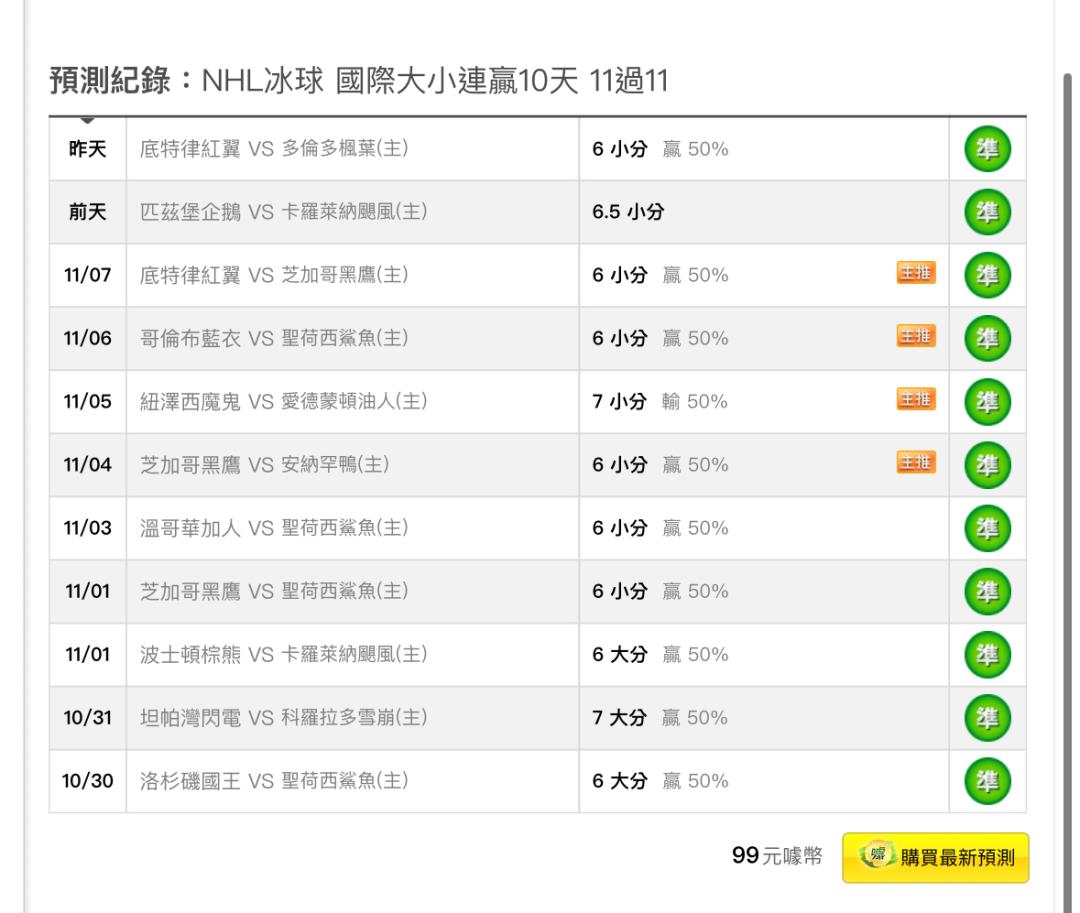Screen dimensions: 1080x913
Task: Click the 準 badge for the 11/06 row
Action: coord(987,339)
